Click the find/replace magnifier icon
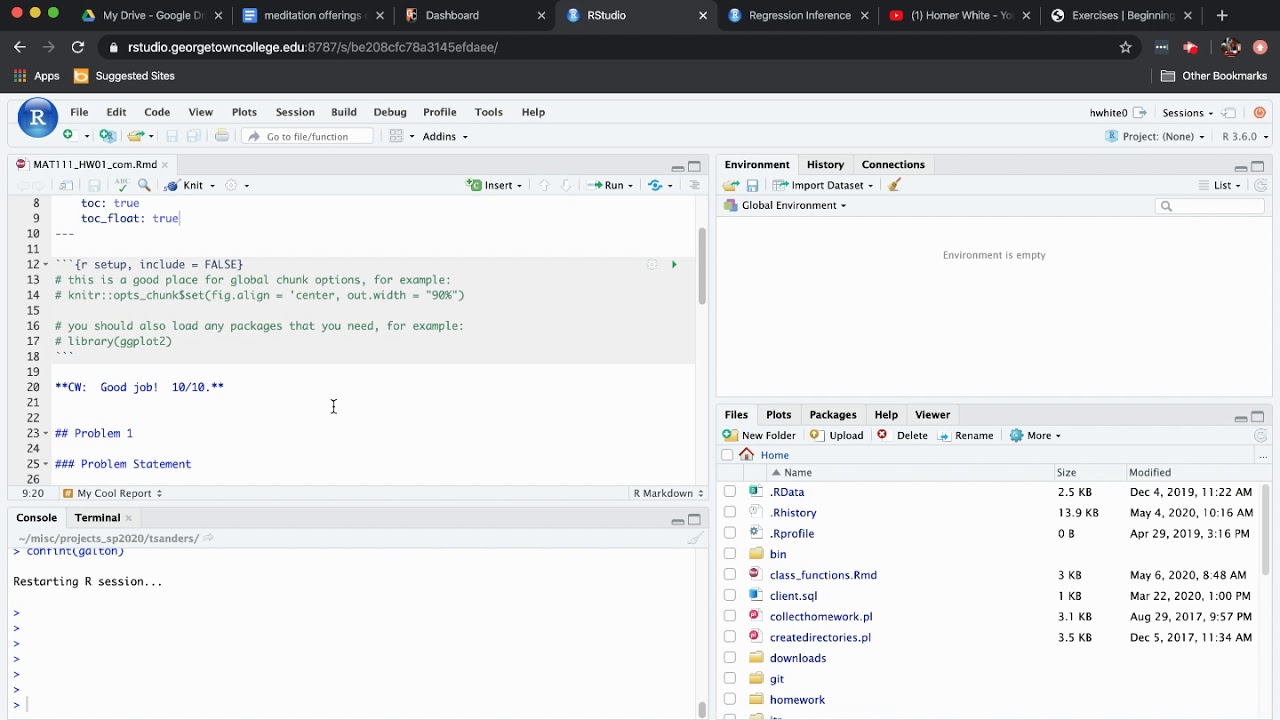Viewport: 1280px width, 720px height. pos(144,185)
